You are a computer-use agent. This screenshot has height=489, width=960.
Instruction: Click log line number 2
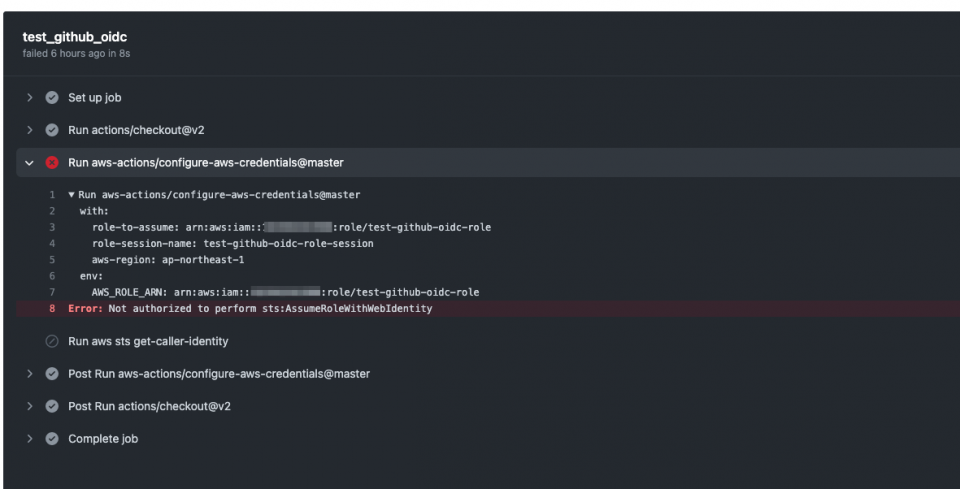[x=53, y=211]
